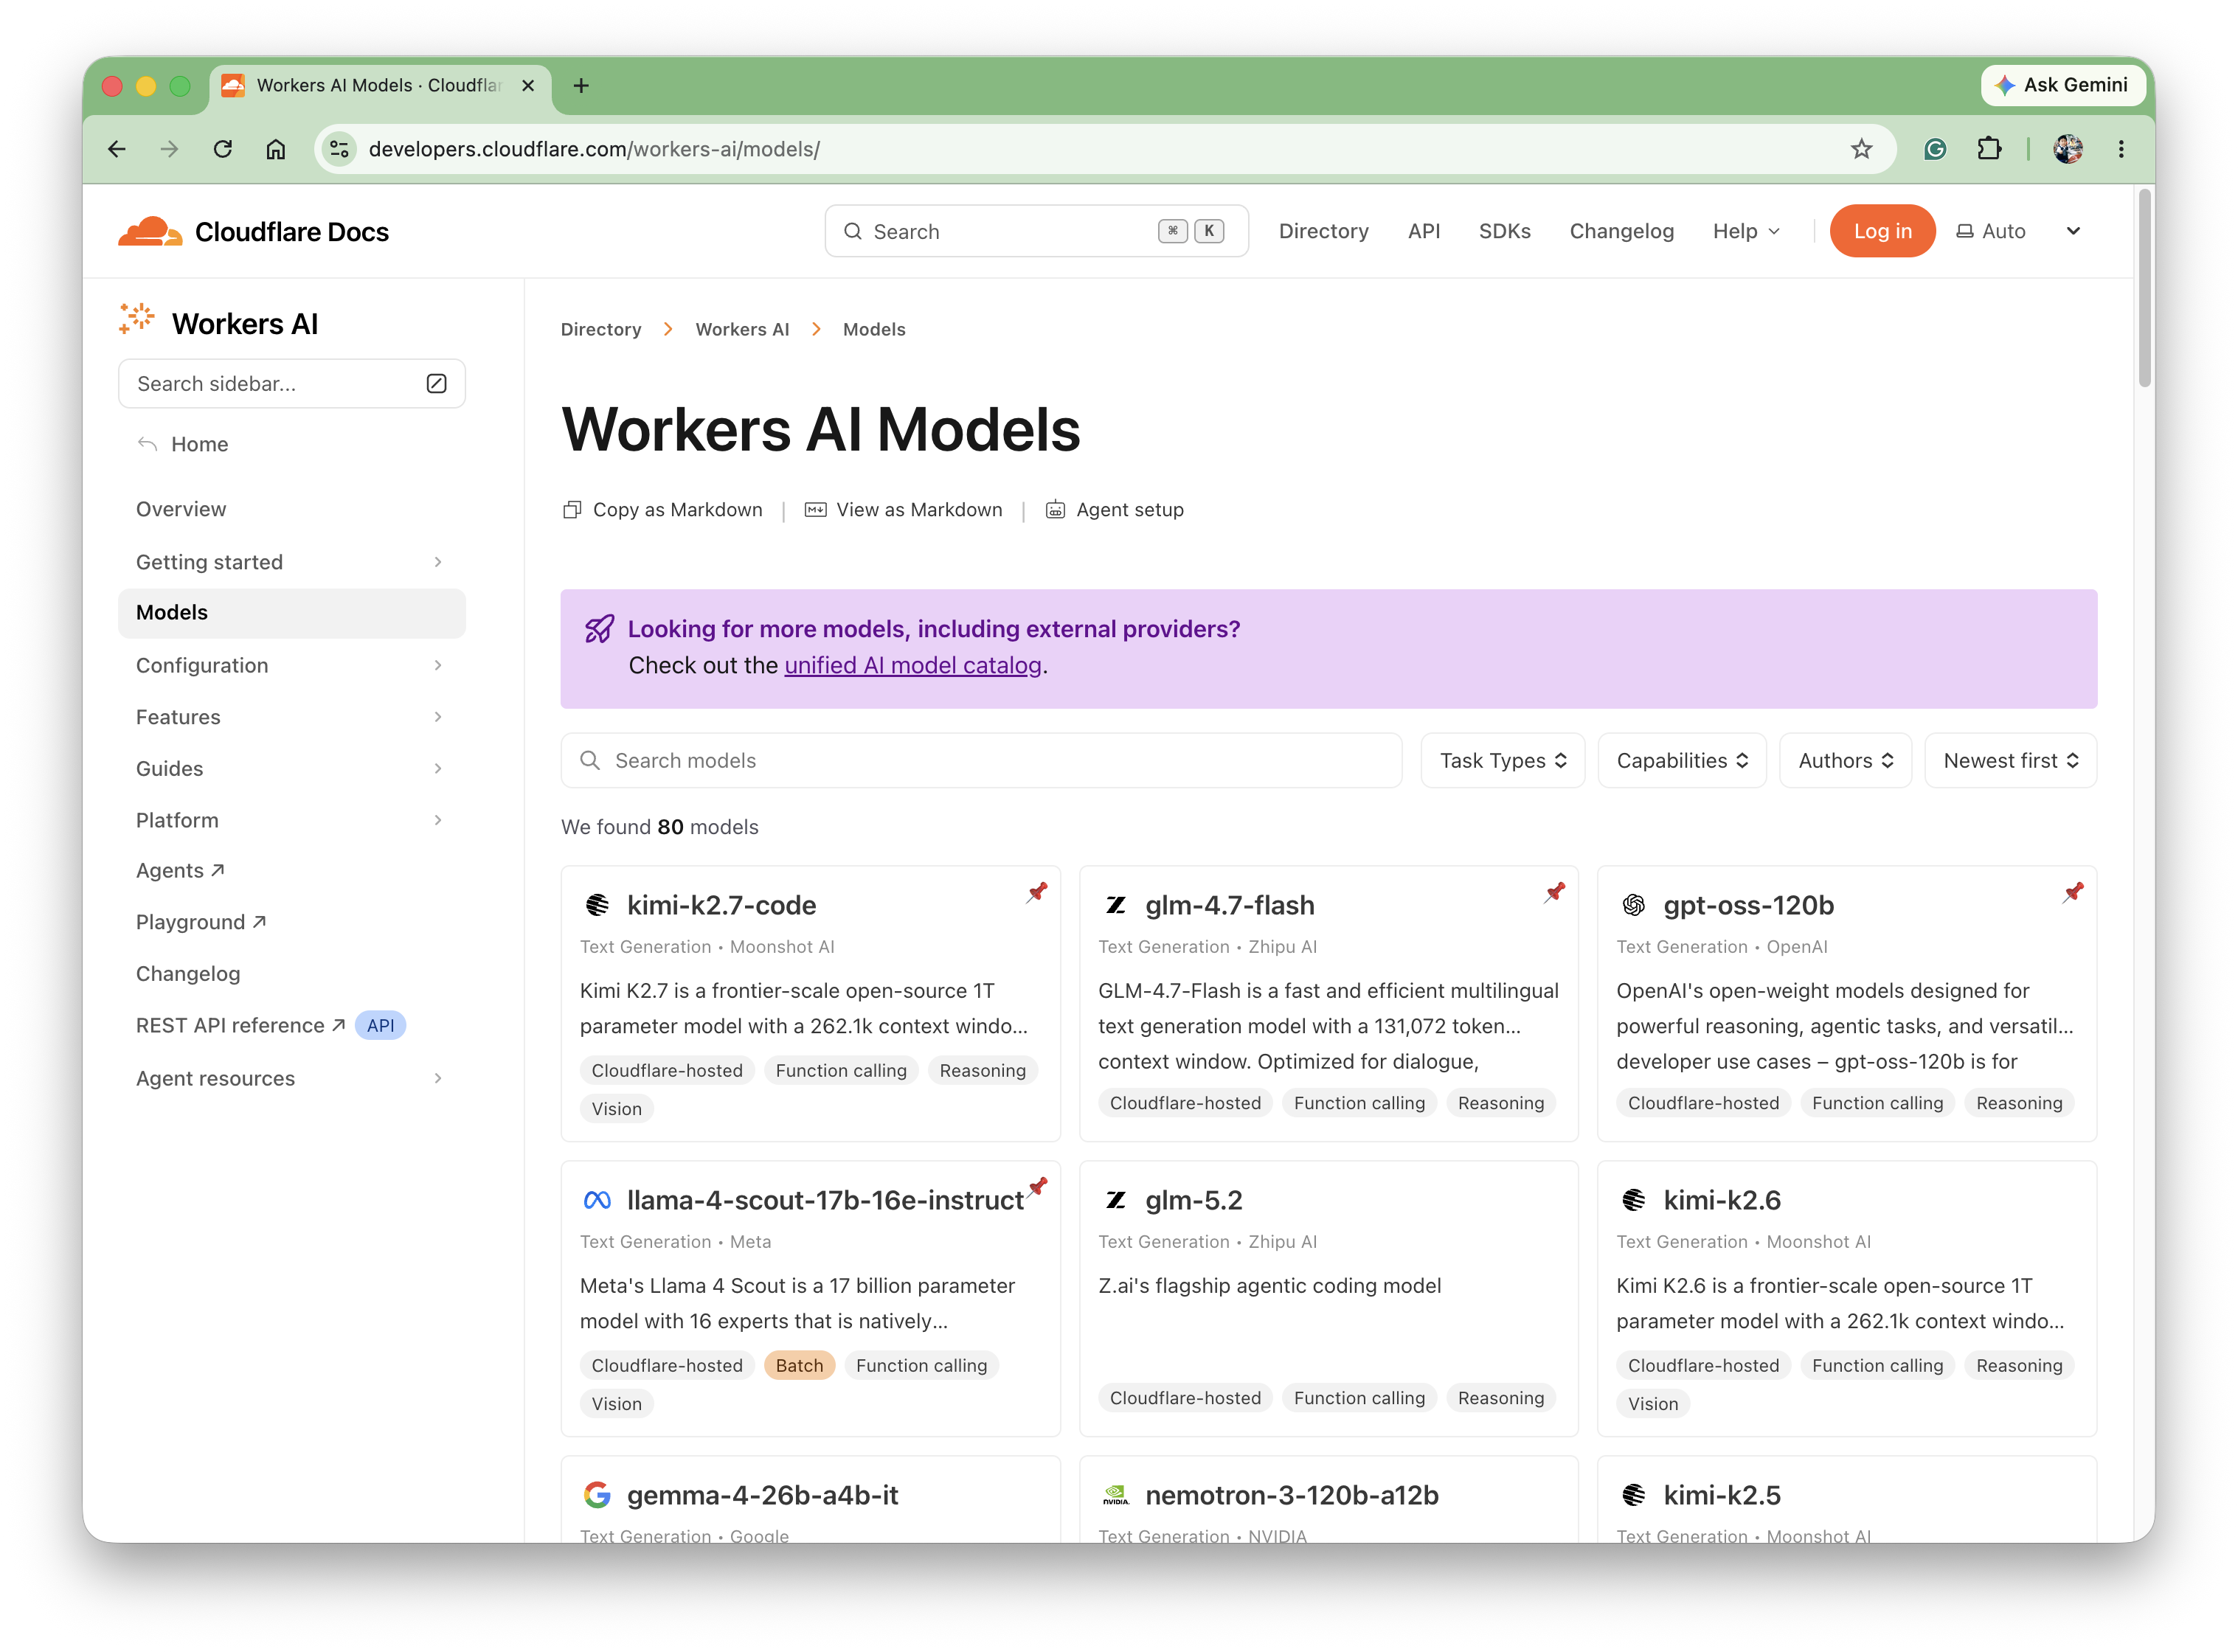The height and width of the screenshot is (1652, 2238).
Task: Click the glm-5.2 model card title
Action: click(1193, 1200)
